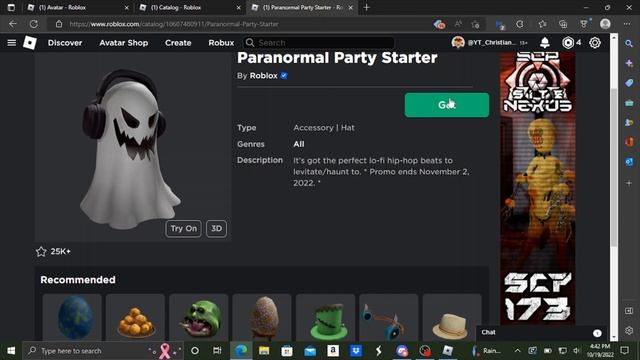
Task: Open the browser rewards trophy icon
Action: tap(584, 24)
